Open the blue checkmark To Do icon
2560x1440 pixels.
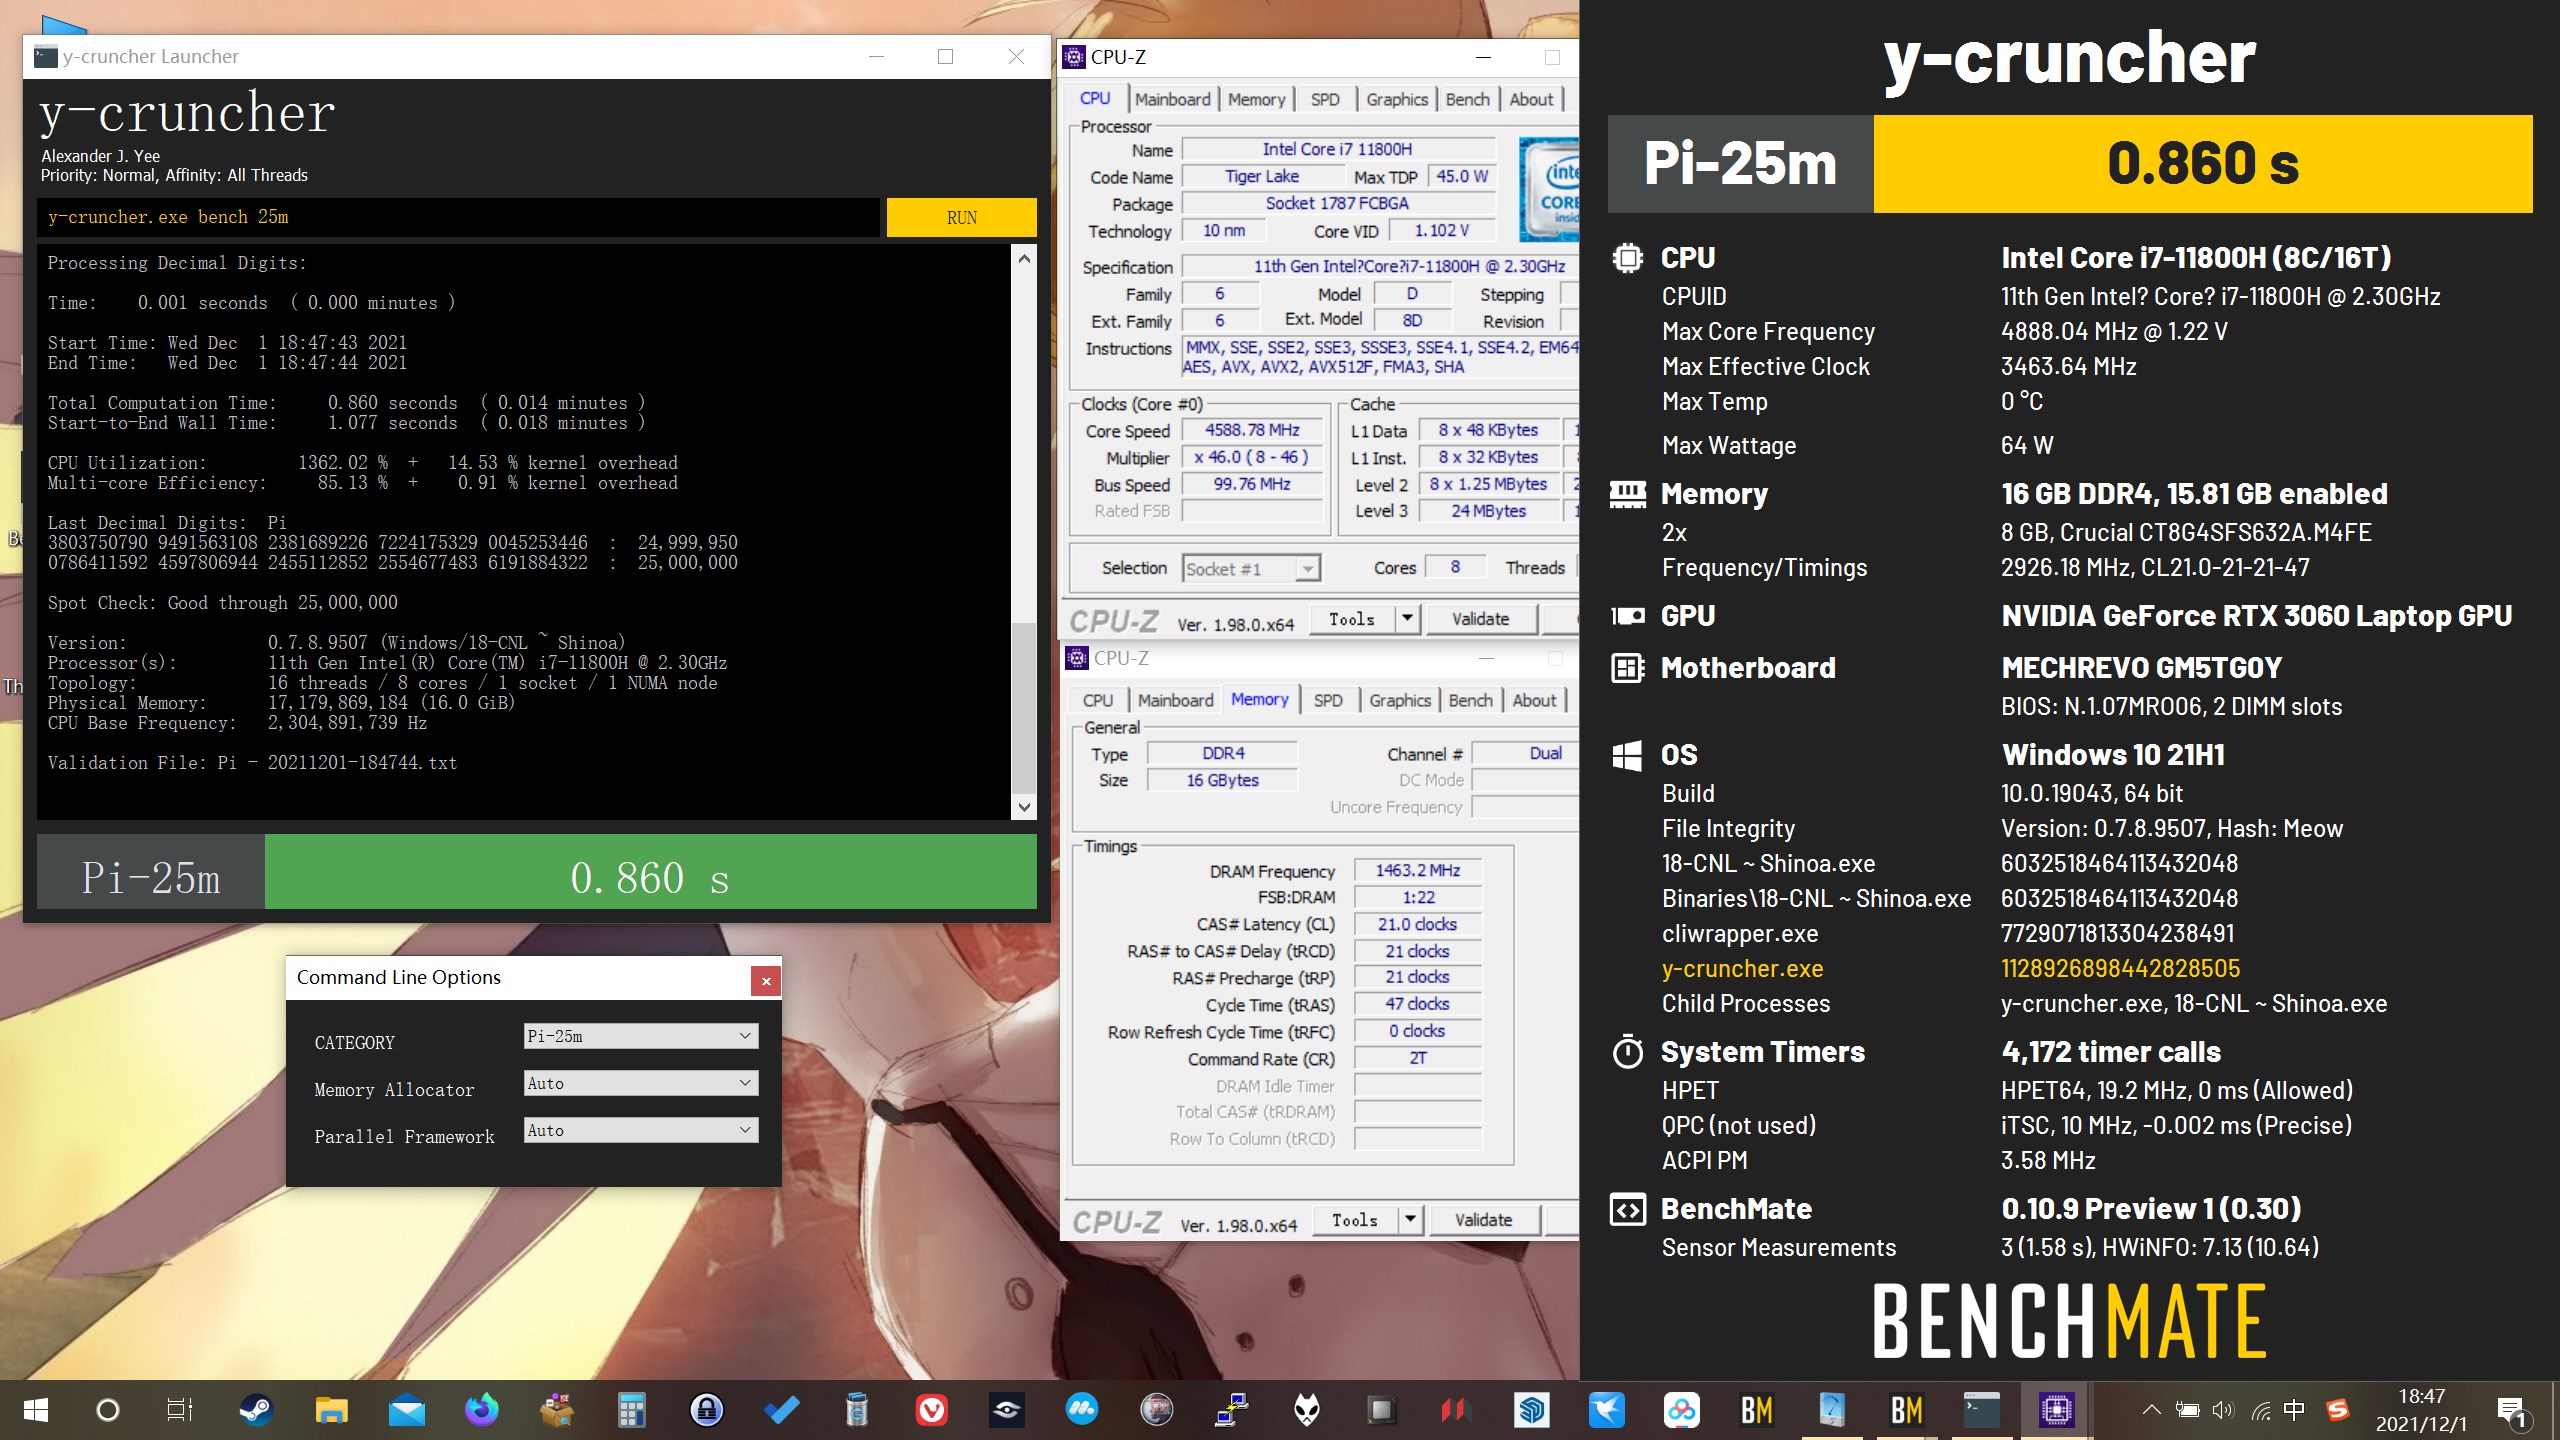pos(782,1410)
